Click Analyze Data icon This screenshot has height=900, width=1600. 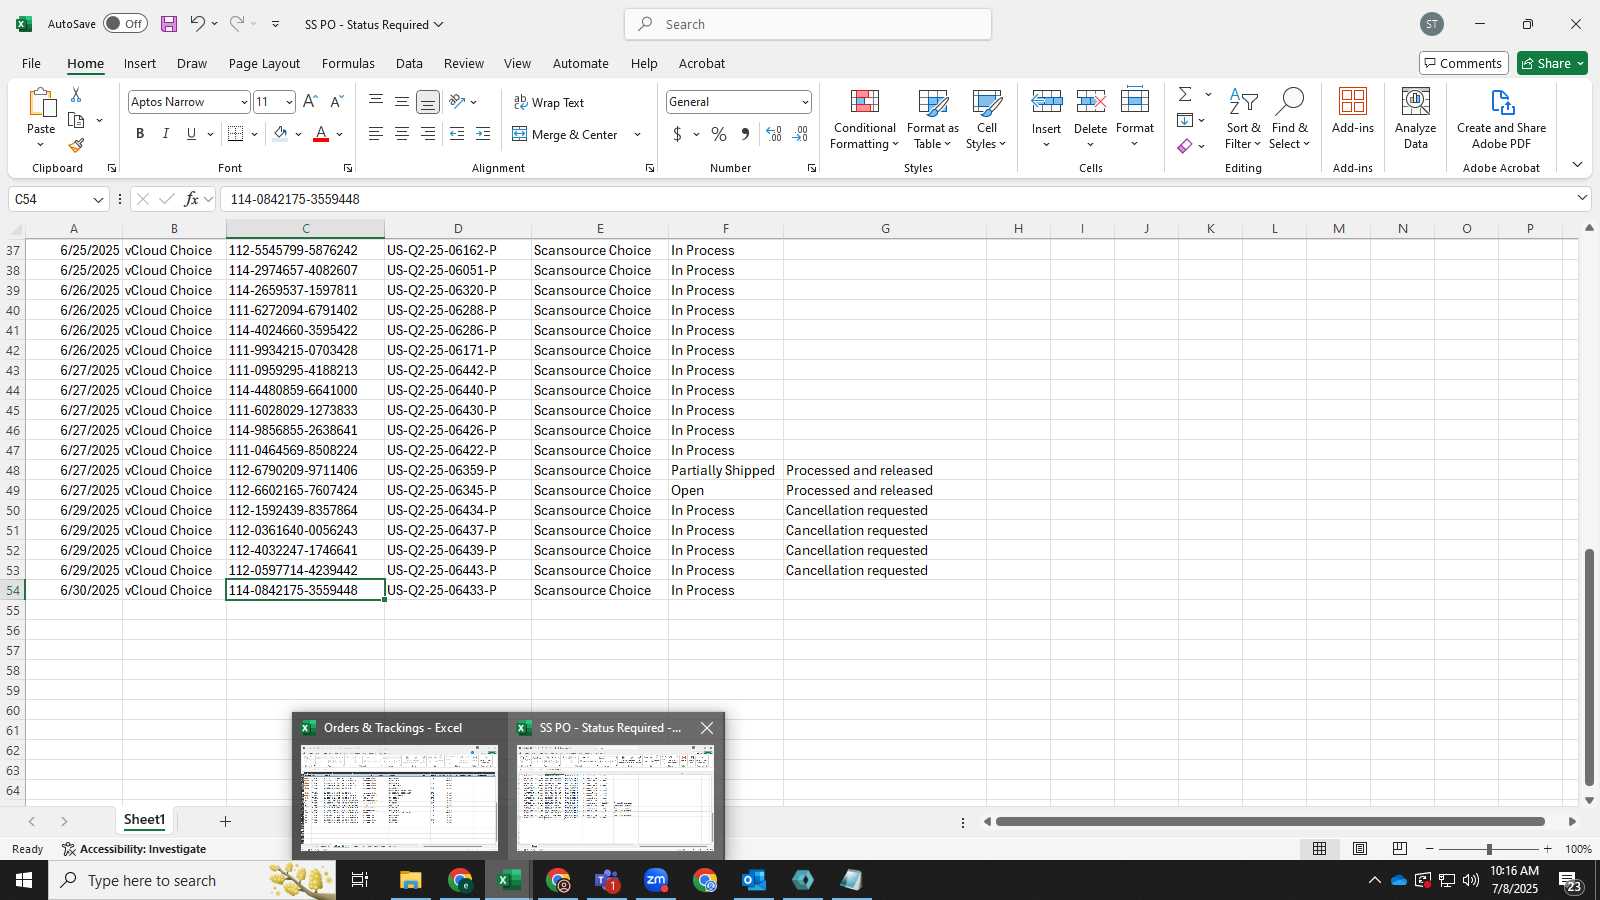point(1416,119)
